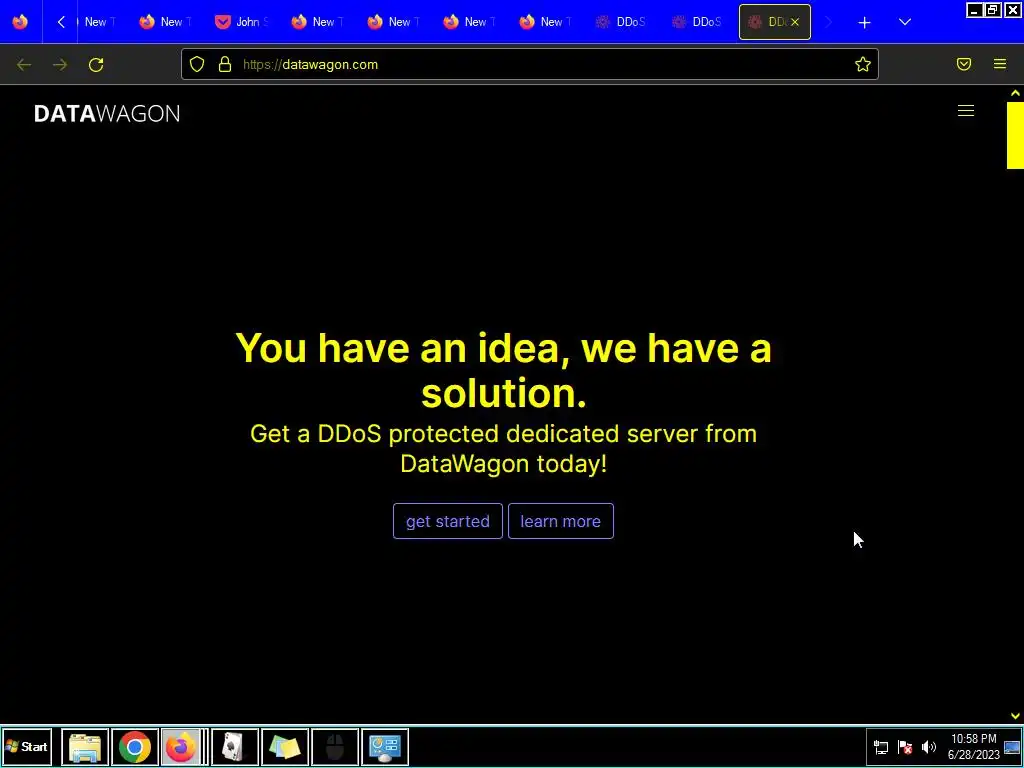Viewport: 1024px width, 768px height.
Task: Click the learn more button
Action: tap(560, 521)
